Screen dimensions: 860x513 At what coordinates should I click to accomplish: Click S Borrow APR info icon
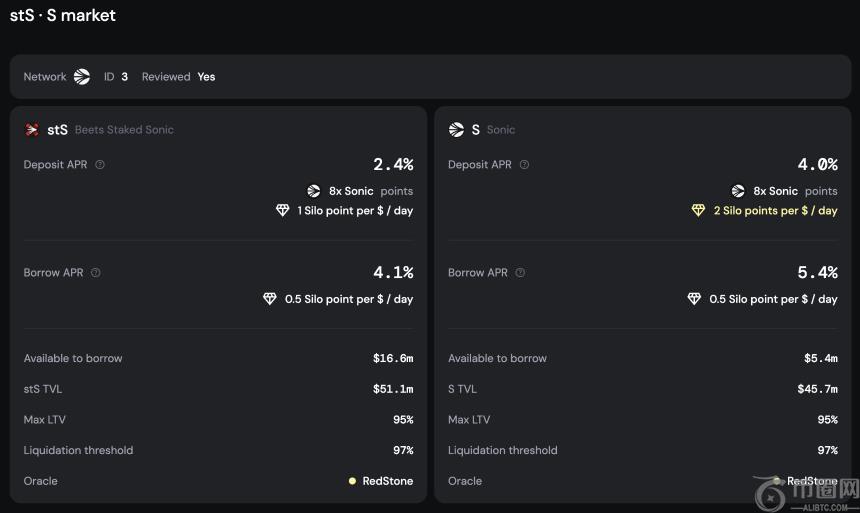(520, 273)
